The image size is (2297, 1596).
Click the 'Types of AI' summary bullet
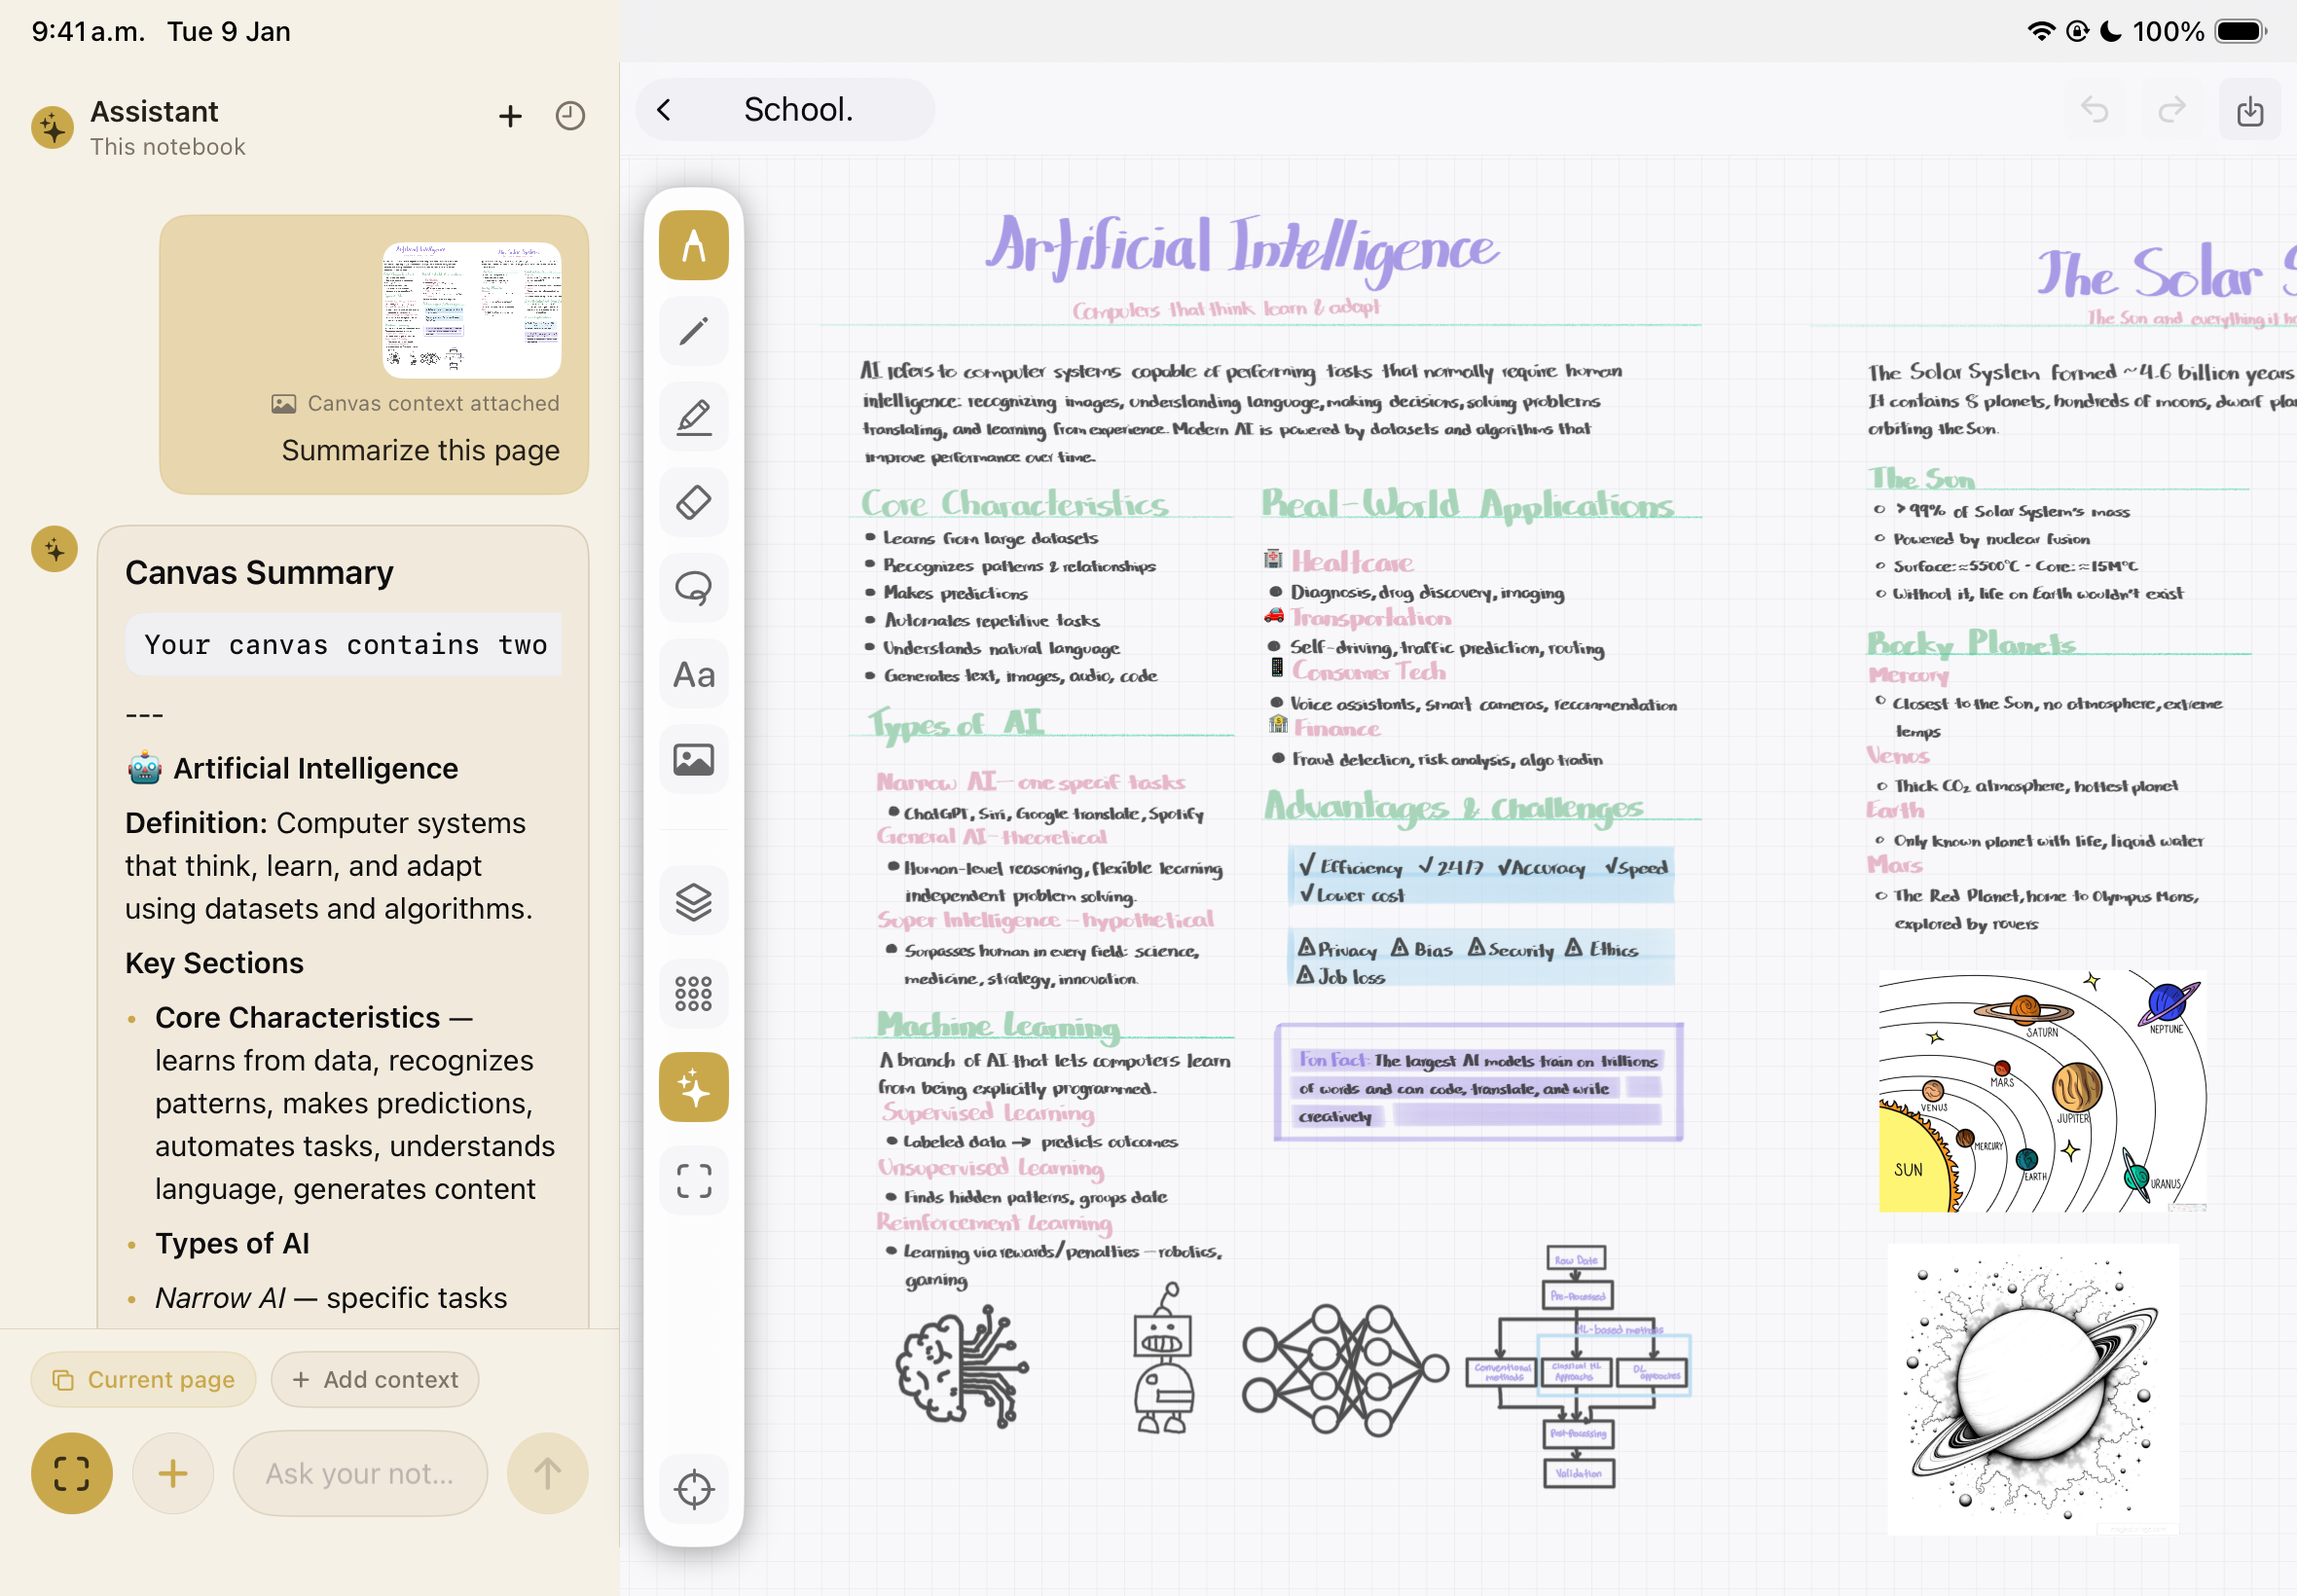[x=232, y=1243]
